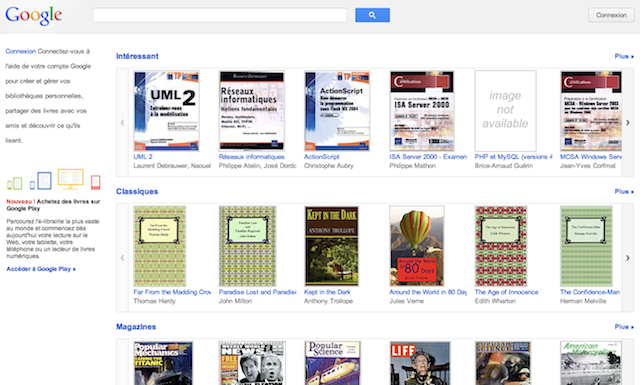The height and width of the screenshot is (385, 640).
Task: Open the Magazines section heading
Action: (x=136, y=327)
